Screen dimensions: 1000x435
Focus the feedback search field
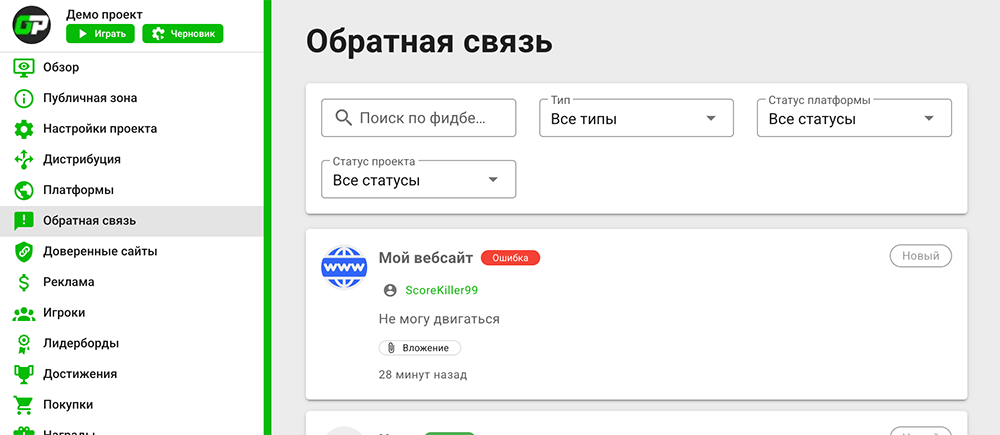[419, 118]
